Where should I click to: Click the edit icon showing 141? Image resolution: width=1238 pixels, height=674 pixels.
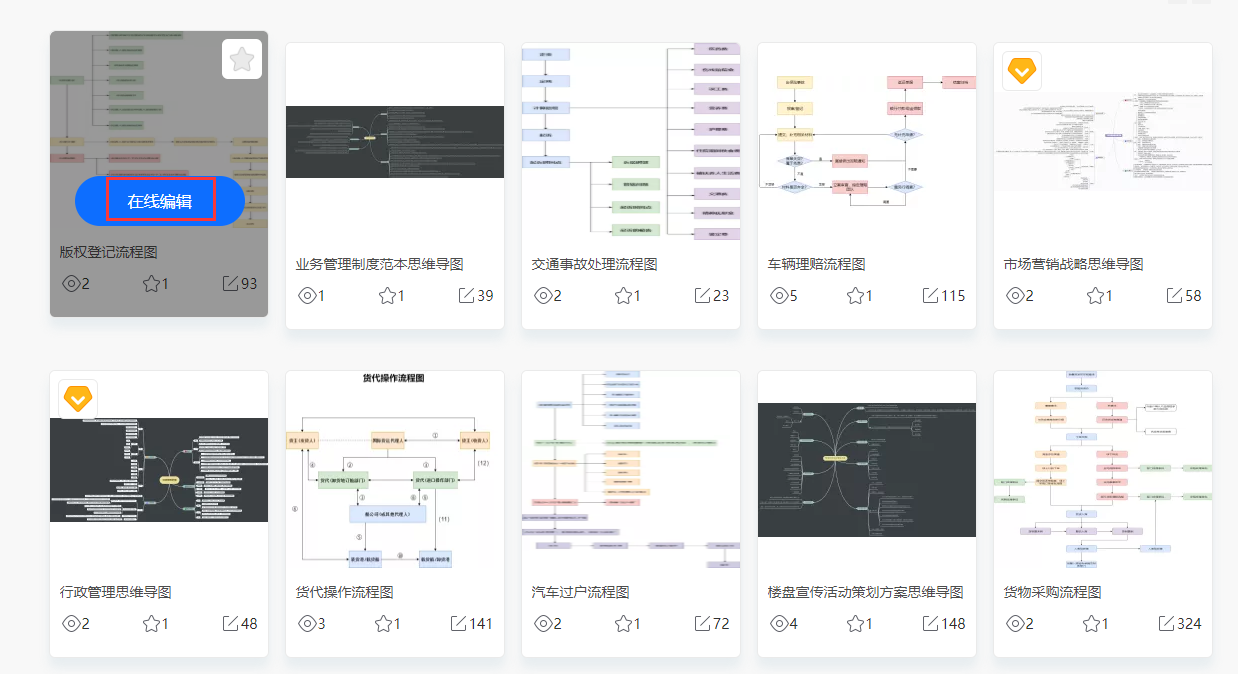pyautogui.click(x=458, y=623)
